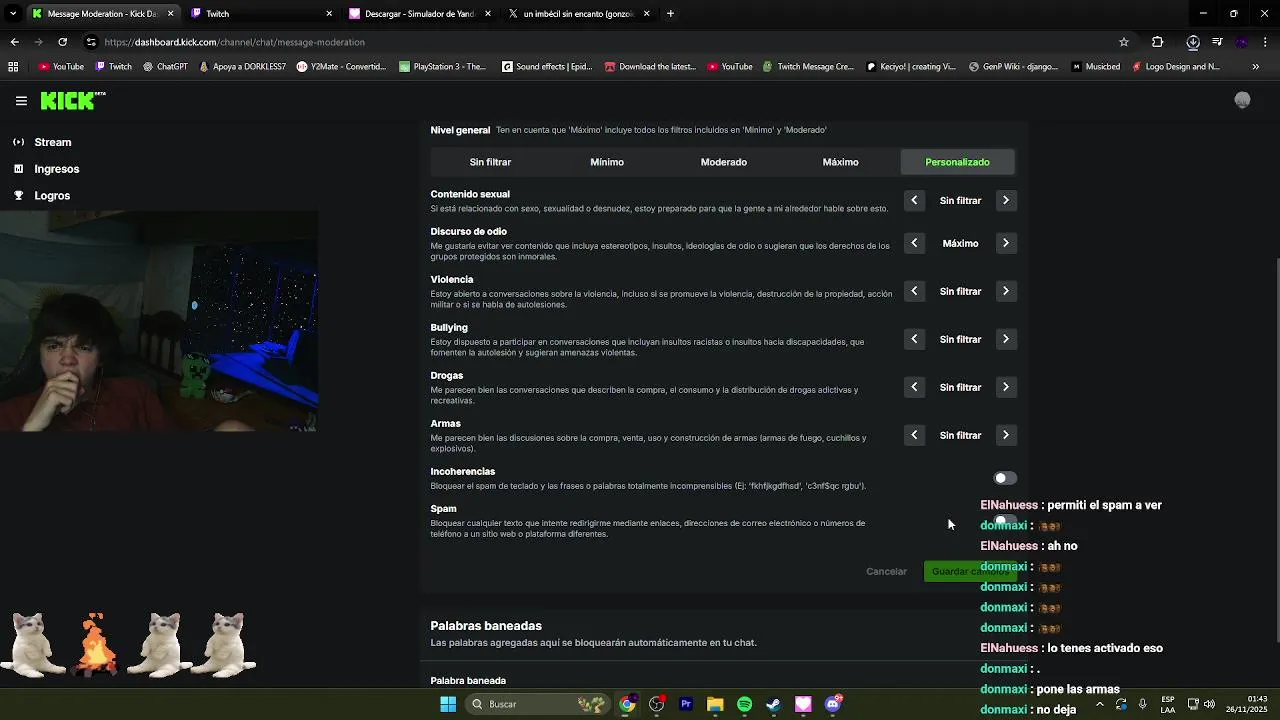Image resolution: width=1280 pixels, height=720 pixels.
Task: Open the Musicbed bookmark
Action: point(1095,67)
